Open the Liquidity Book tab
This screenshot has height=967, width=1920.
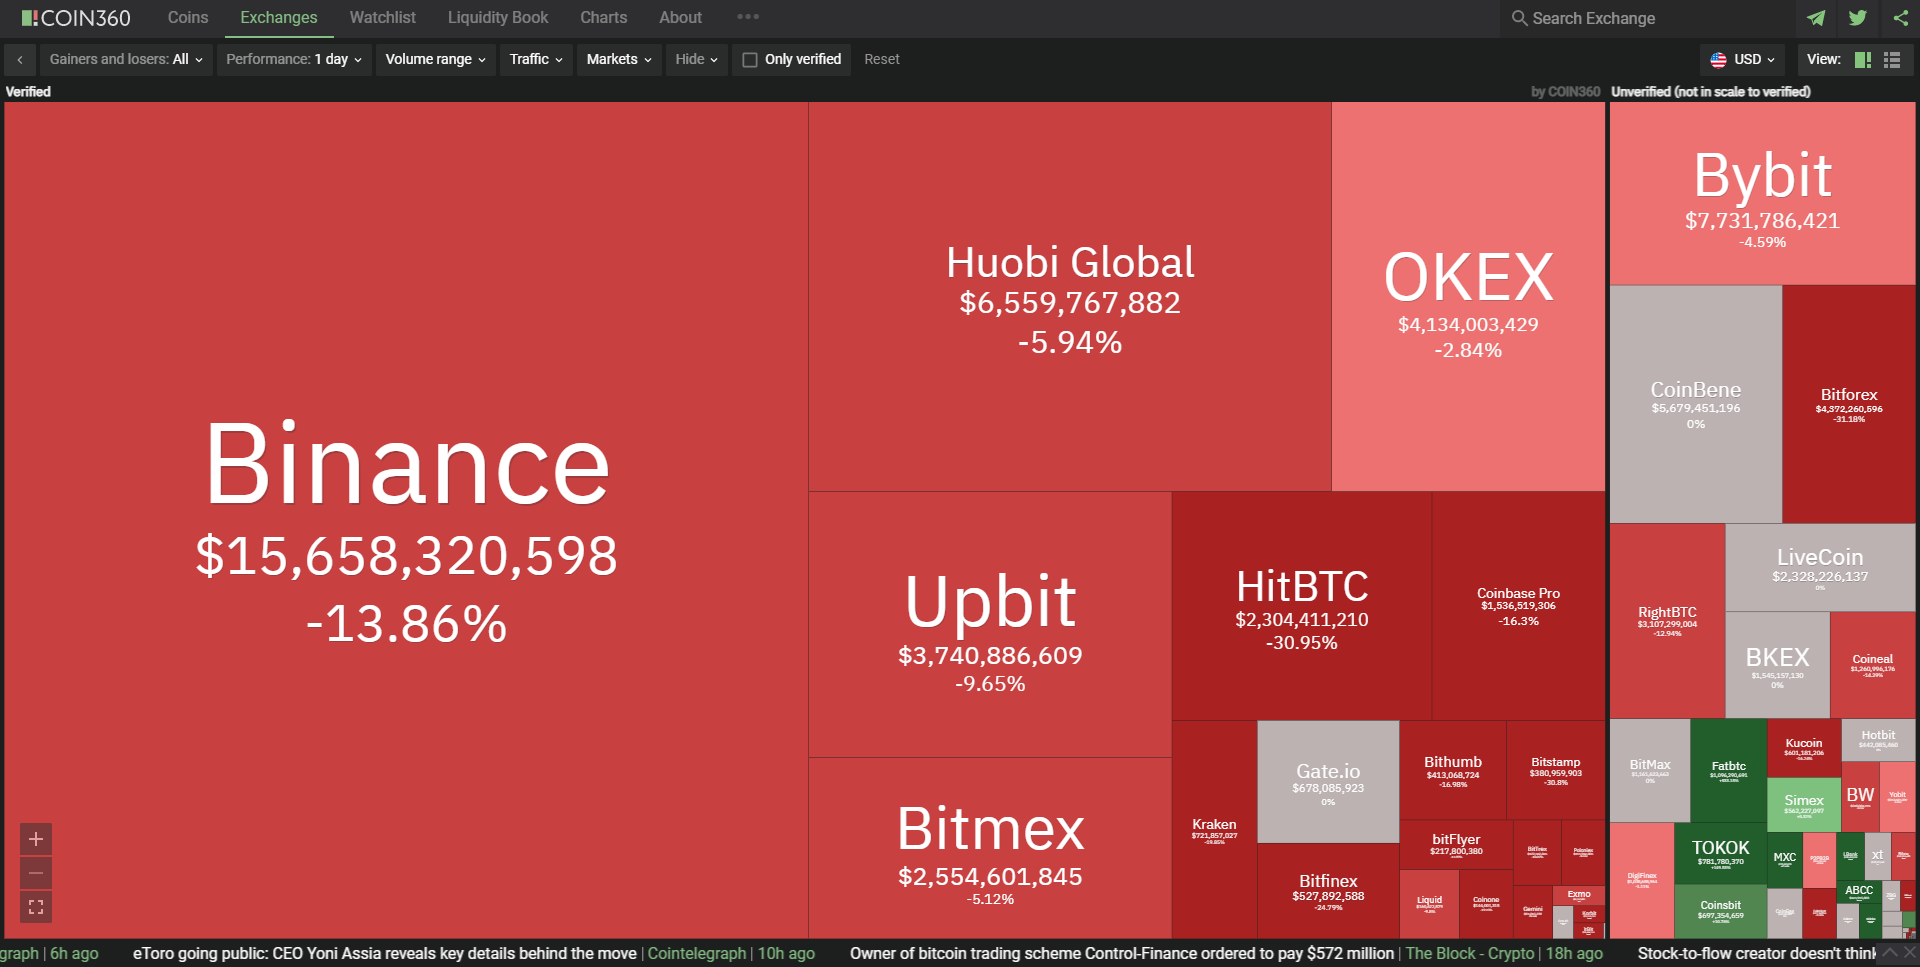click(x=498, y=18)
